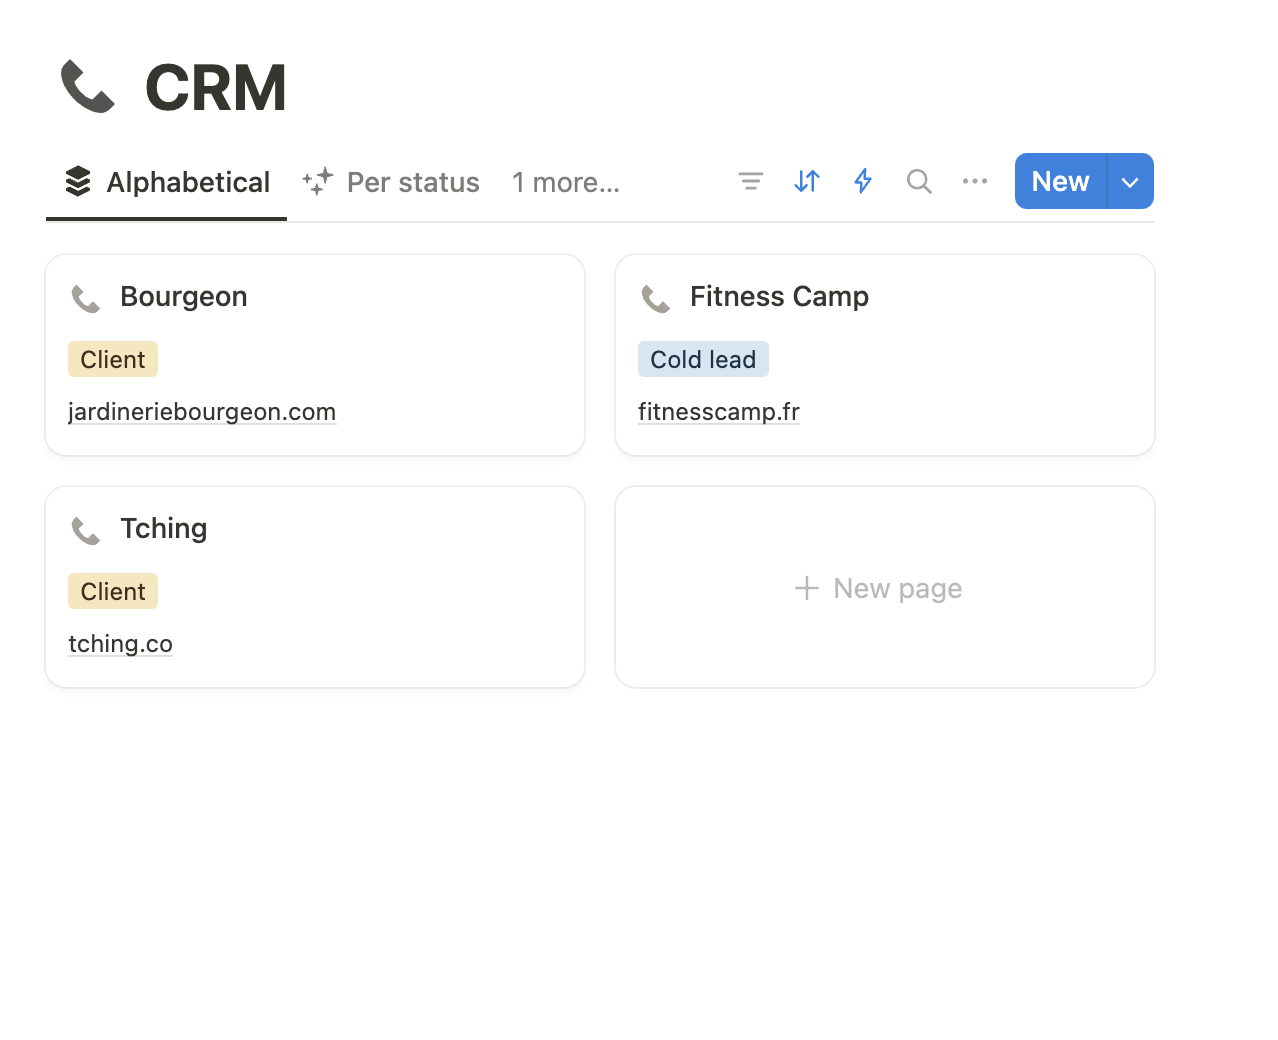Click the phone icon on Fitness Camp card
Screen dimensions: 1278x1040
pos(656,298)
